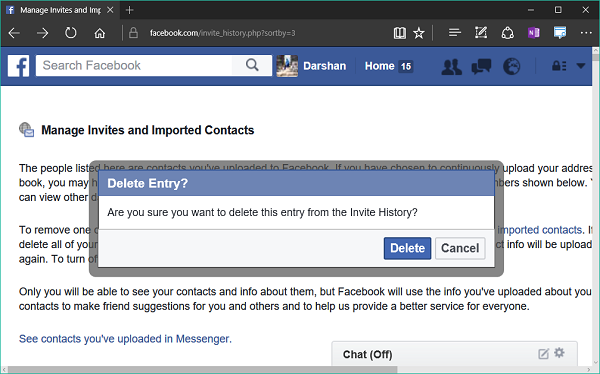The height and width of the screenshot is (374, 600).
Task: Click the screen clipping extension icon
Action: tap(560, 33)
